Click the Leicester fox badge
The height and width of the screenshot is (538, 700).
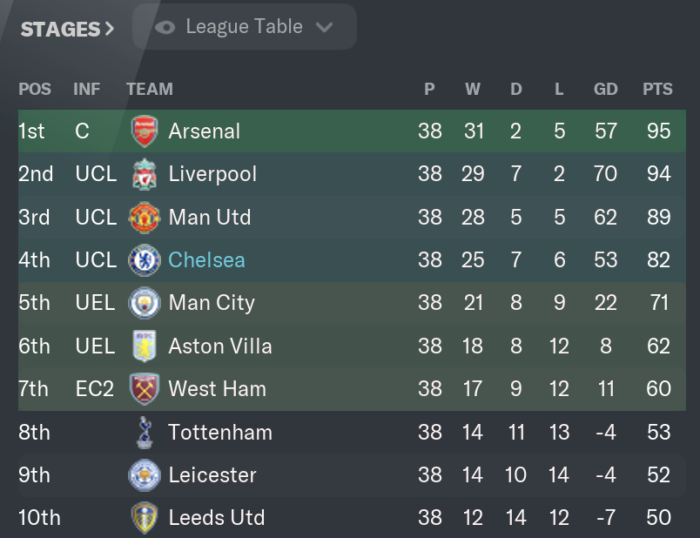coord(144,475)
